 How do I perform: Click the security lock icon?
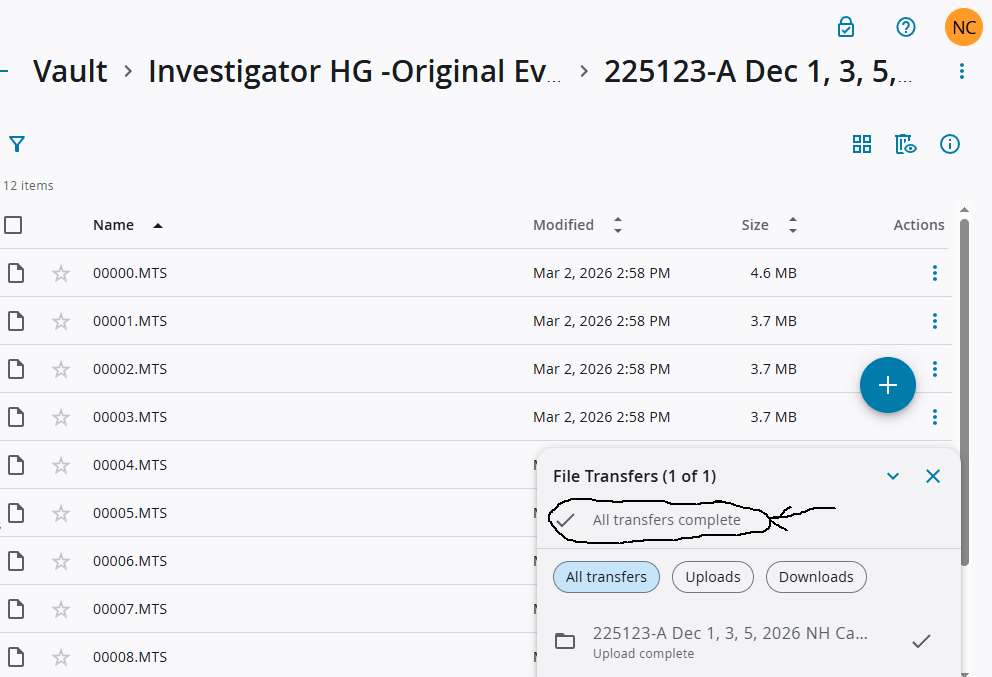pos(845,27)
